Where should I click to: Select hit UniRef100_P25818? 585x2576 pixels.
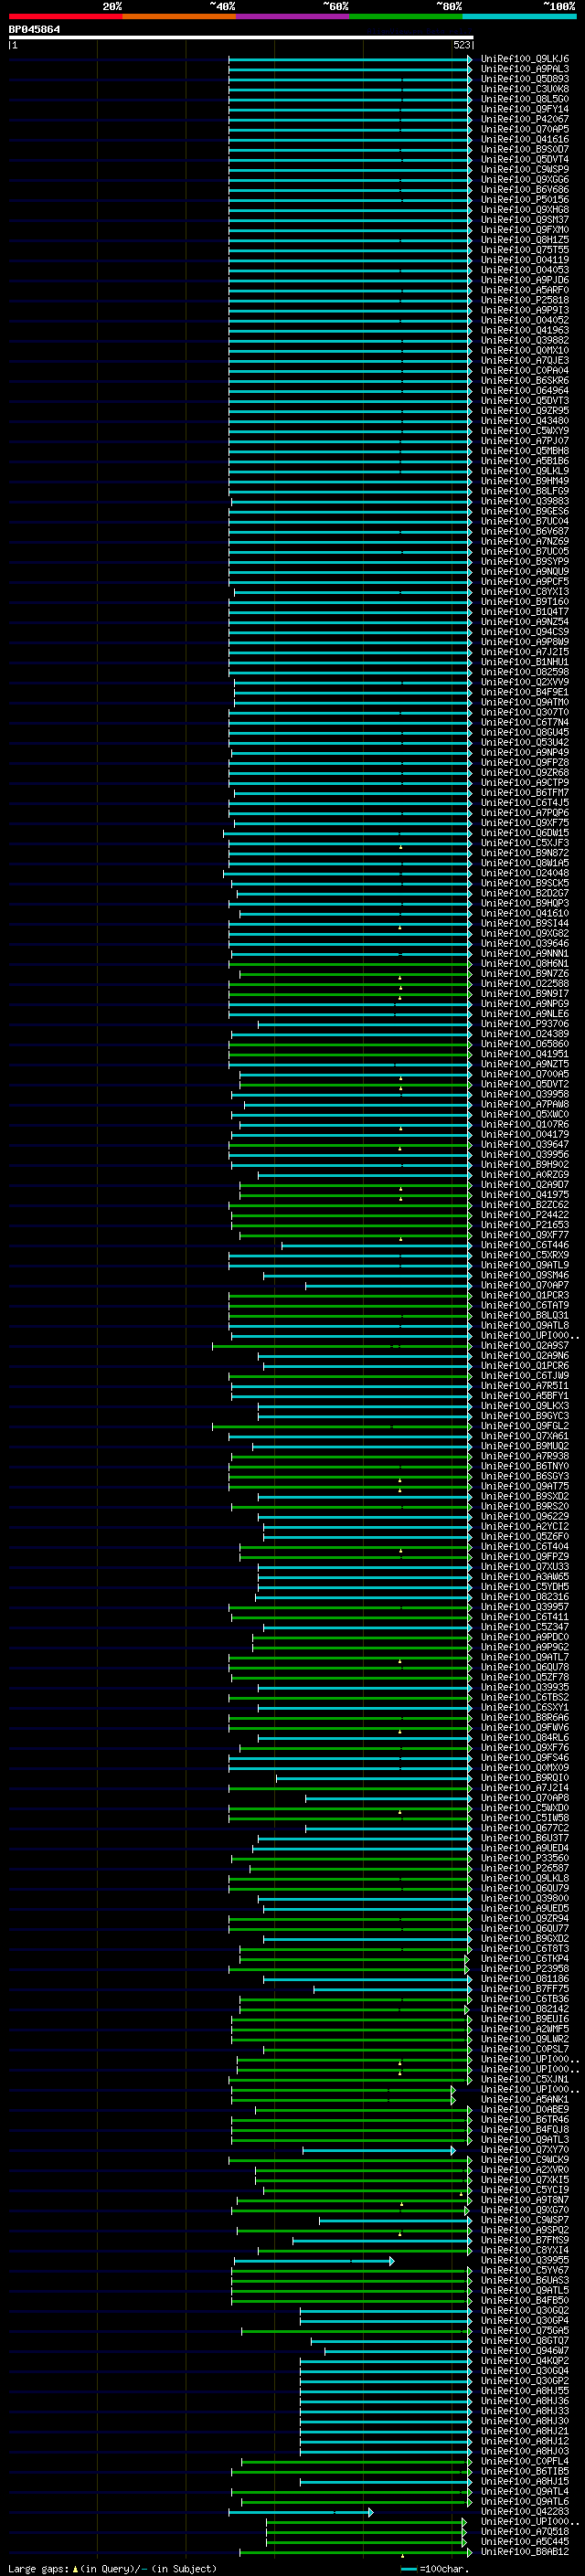pyautogui.click(x=524, y=300)
